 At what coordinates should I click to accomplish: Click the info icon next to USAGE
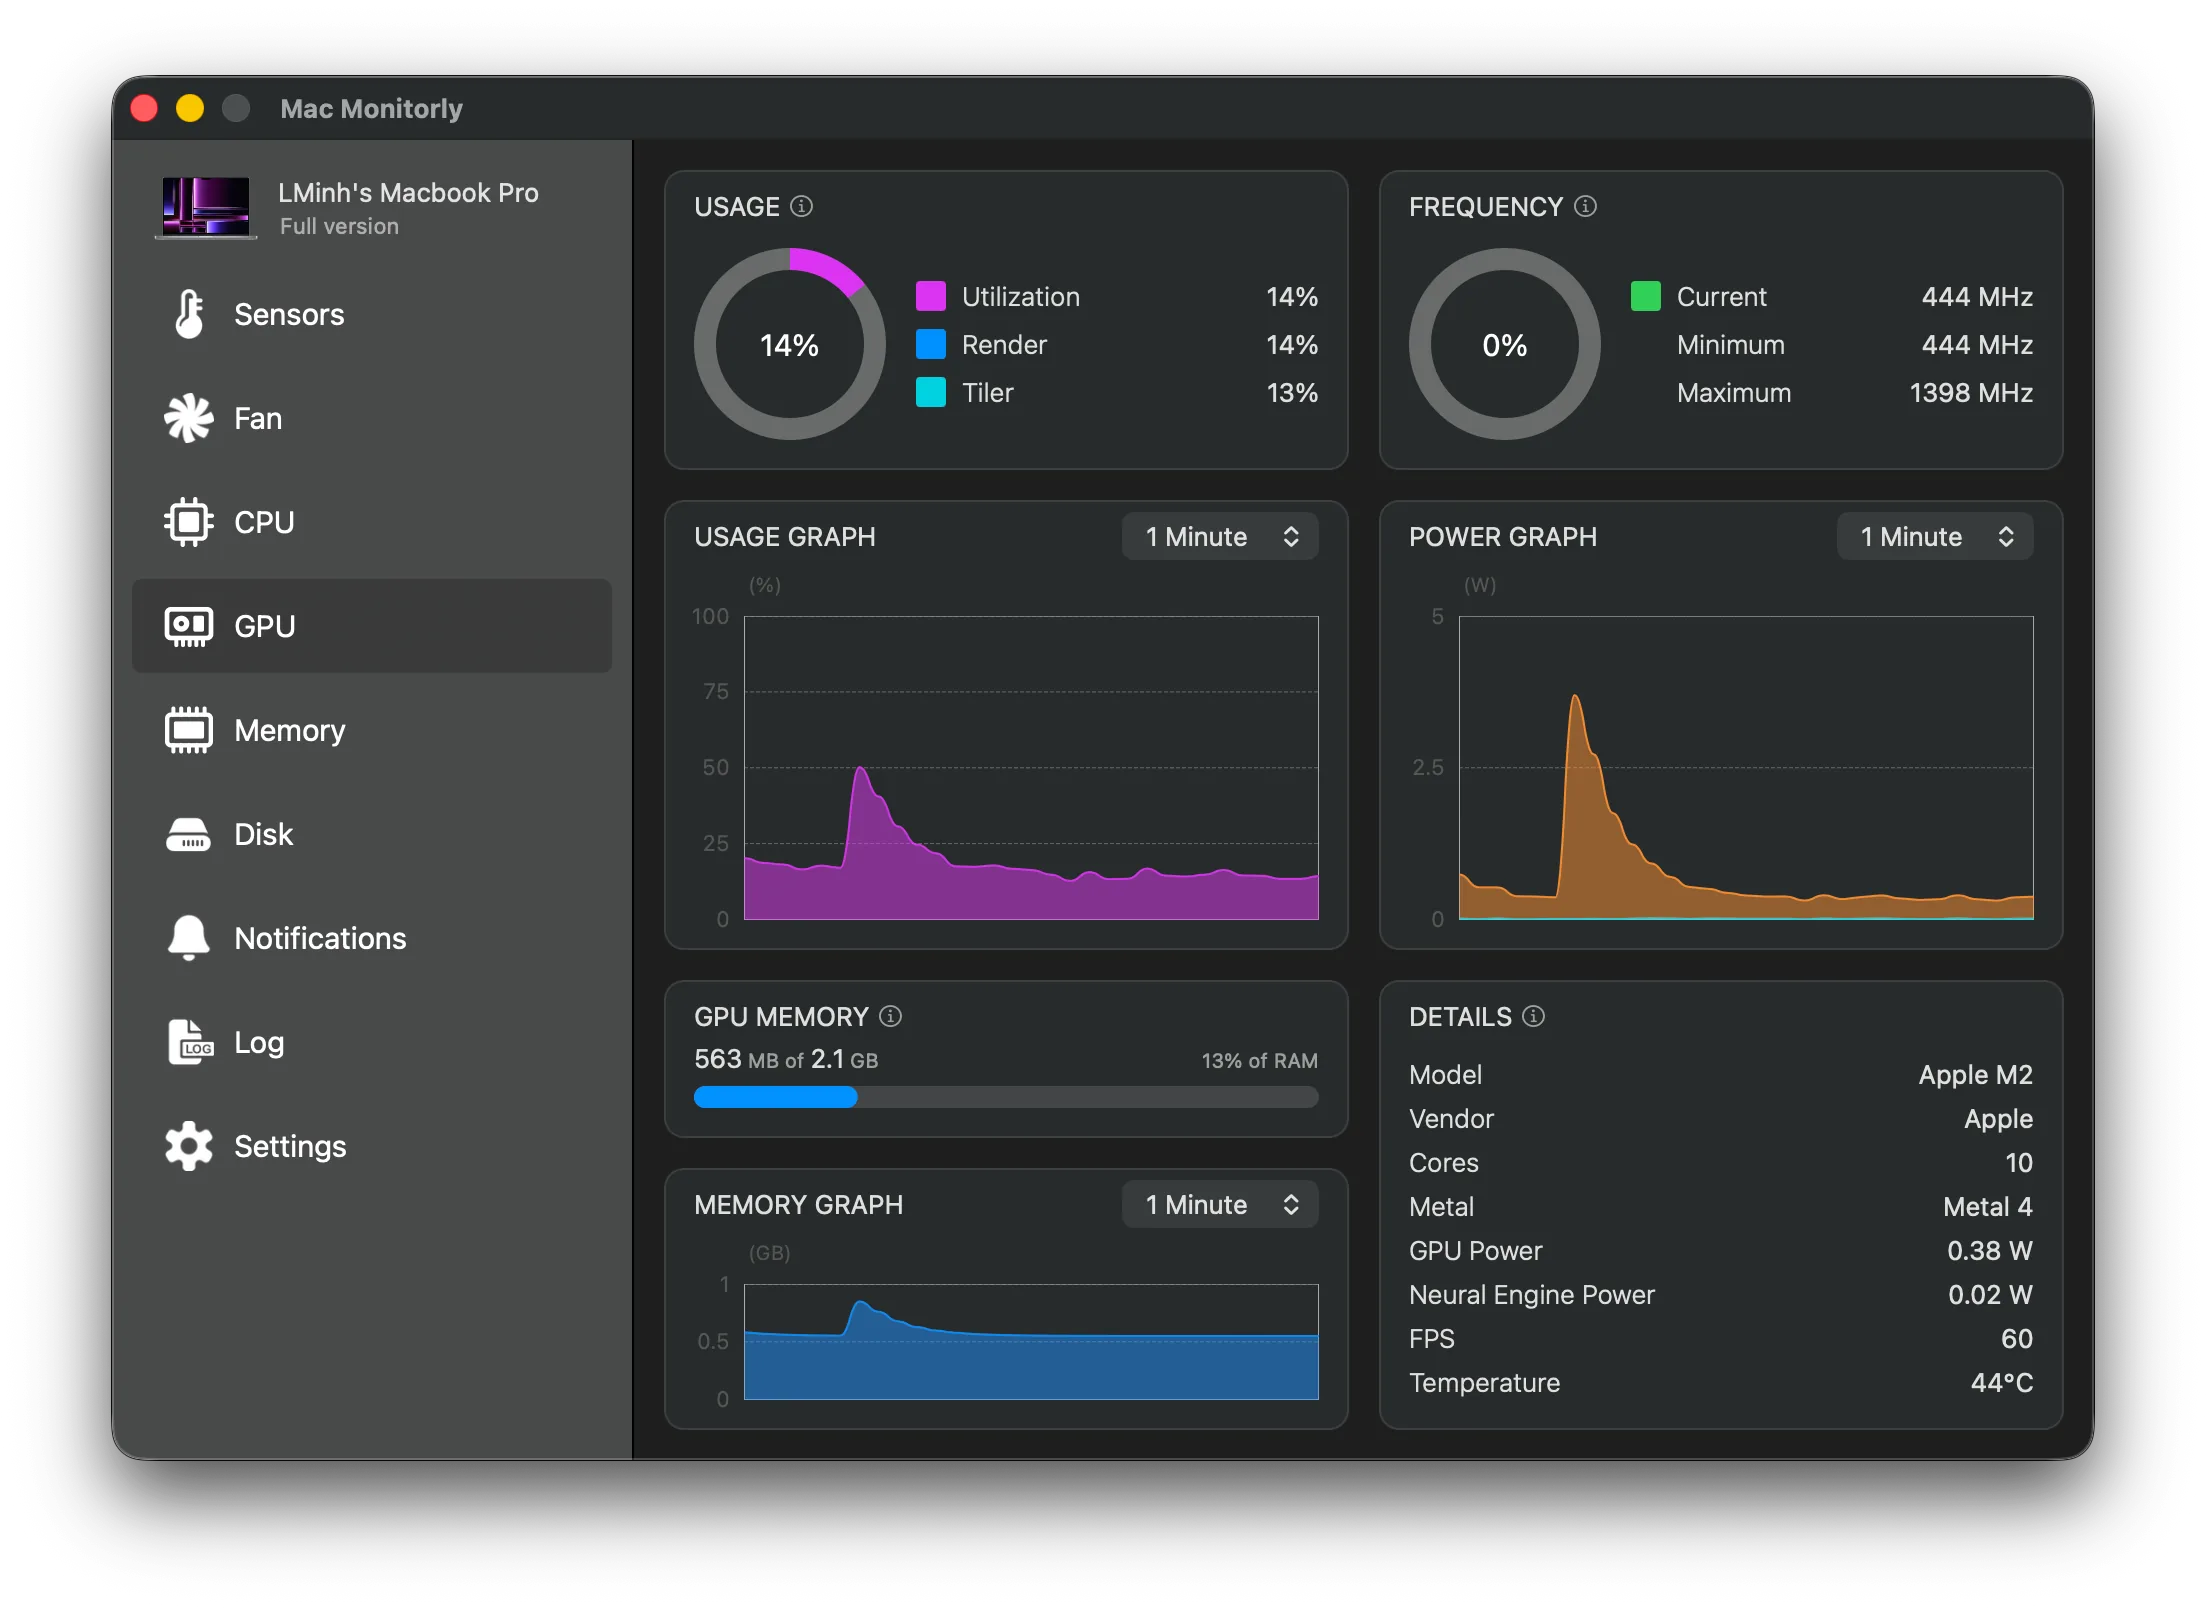(801, 206)
